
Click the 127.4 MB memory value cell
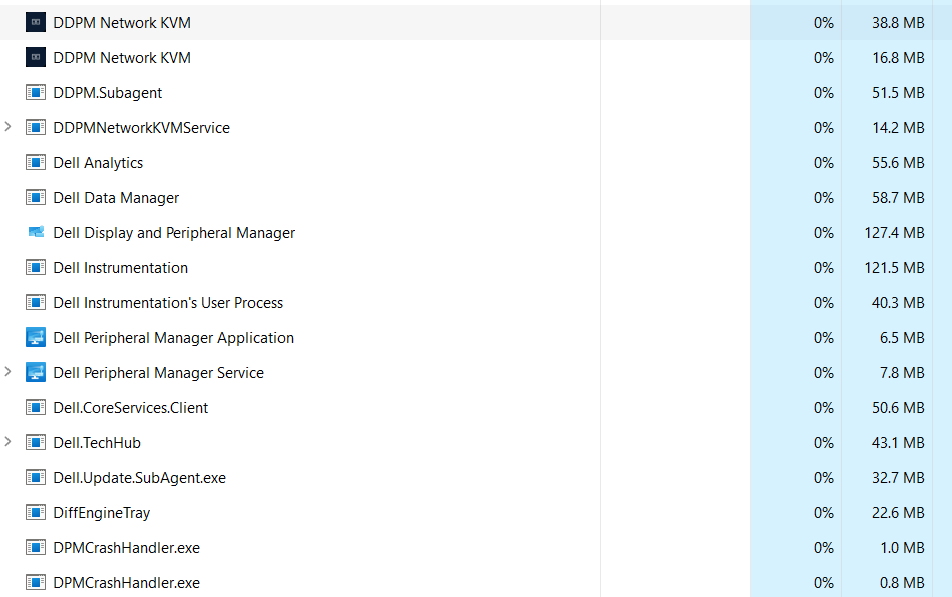pos(897,232)
